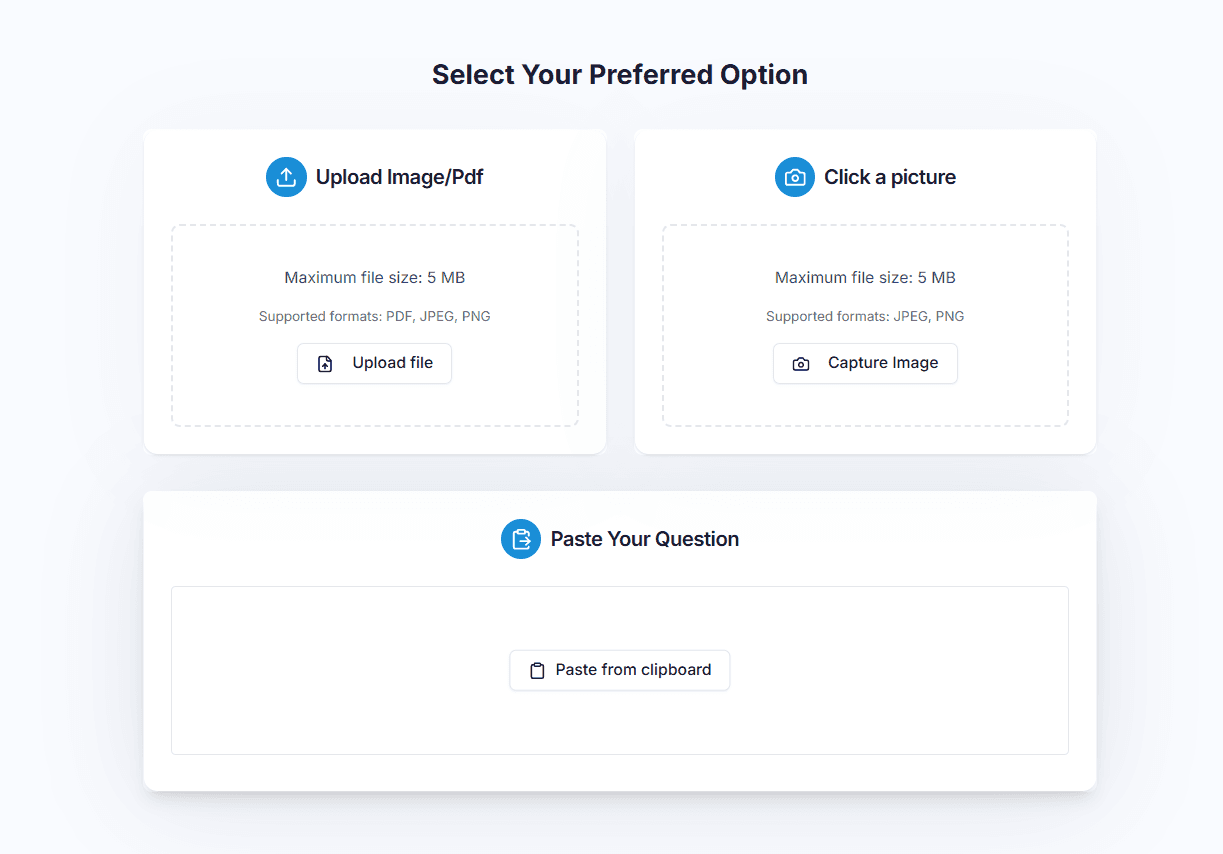This screenshot has height=854, width=1223.
Task: Click the Paste Your Question heading
Action: [x=645, y=539]
